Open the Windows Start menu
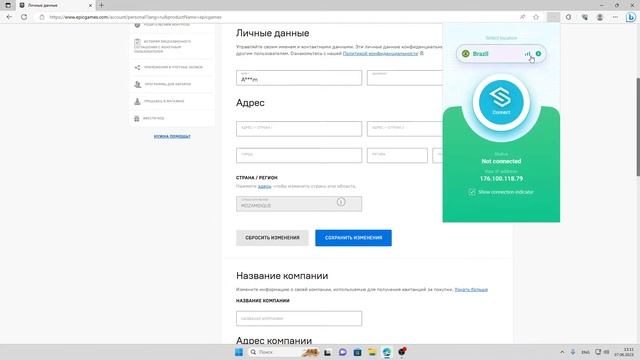The height and width of the screenshot is (360, 640). click(x=239, y=352)
